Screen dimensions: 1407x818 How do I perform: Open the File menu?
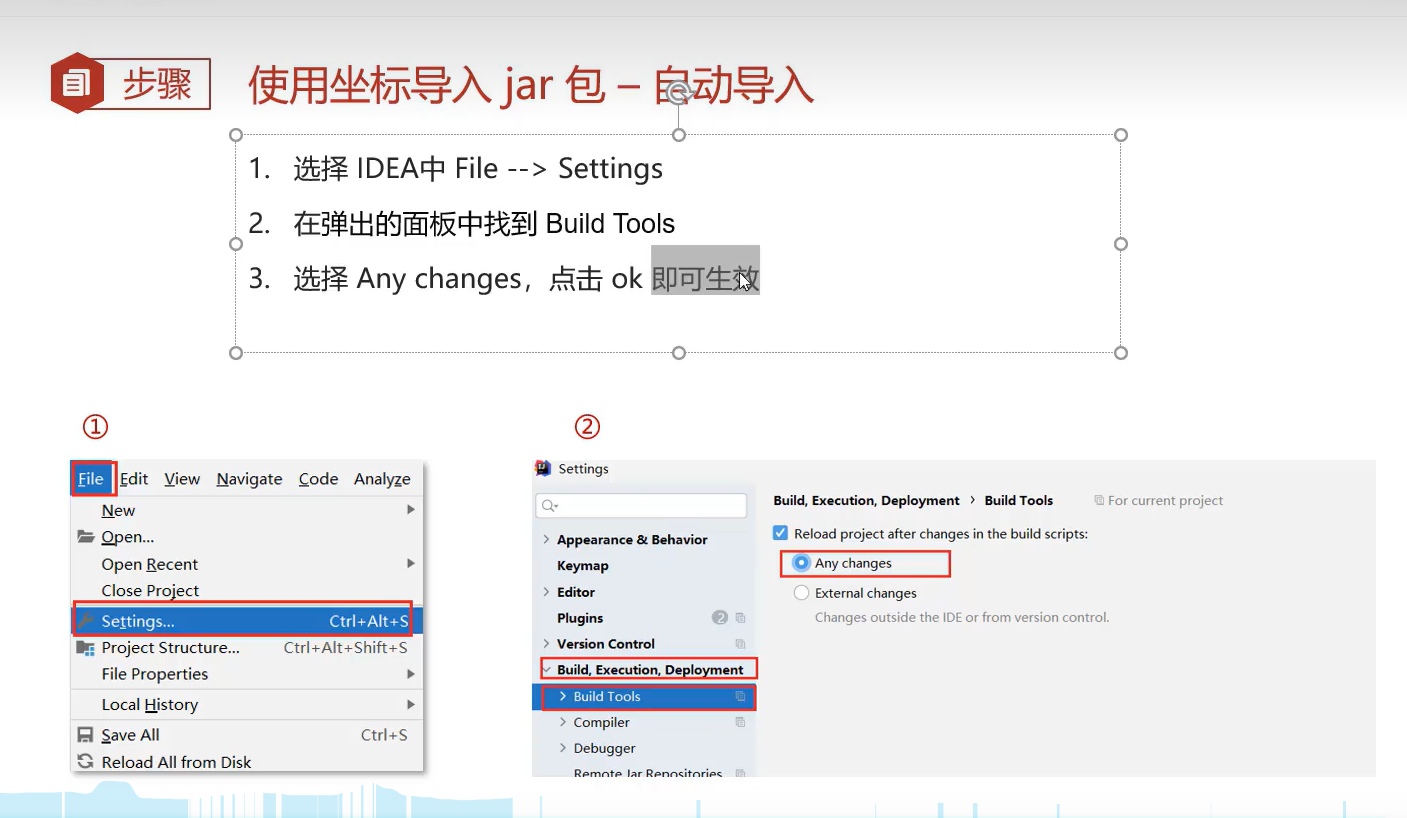coord(91,479)
